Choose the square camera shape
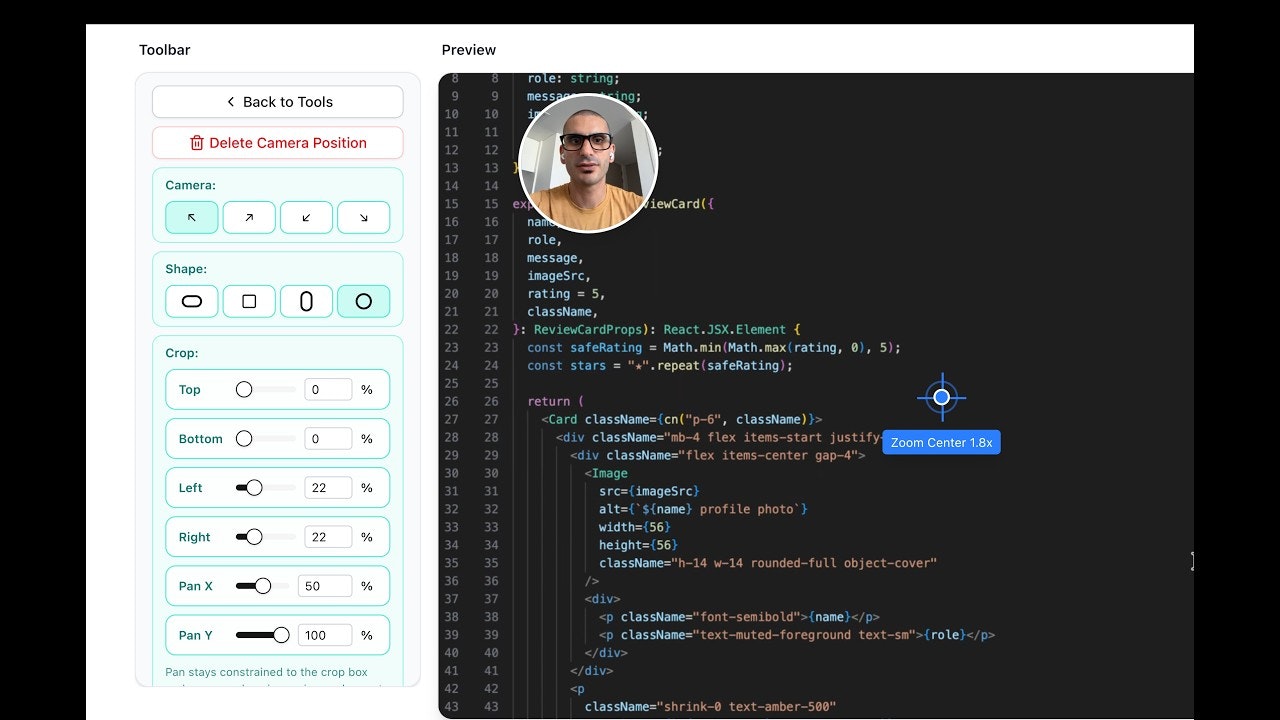1280x720 pixels. 249,301
